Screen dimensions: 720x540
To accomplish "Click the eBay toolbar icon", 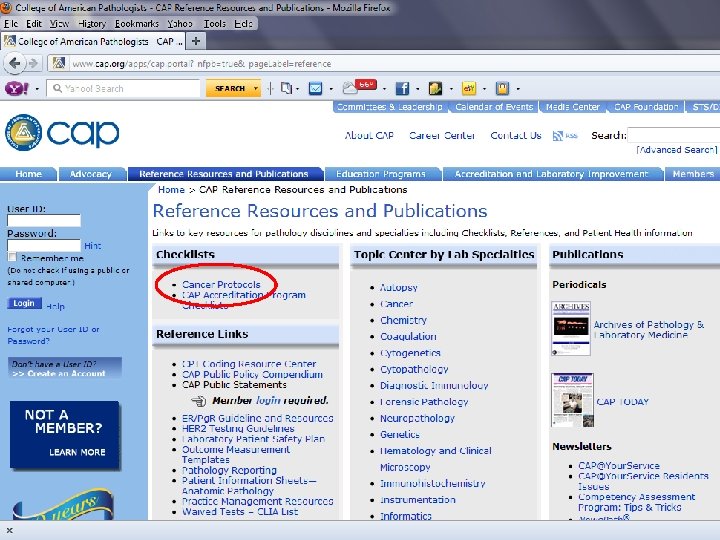I will [469, 88].
